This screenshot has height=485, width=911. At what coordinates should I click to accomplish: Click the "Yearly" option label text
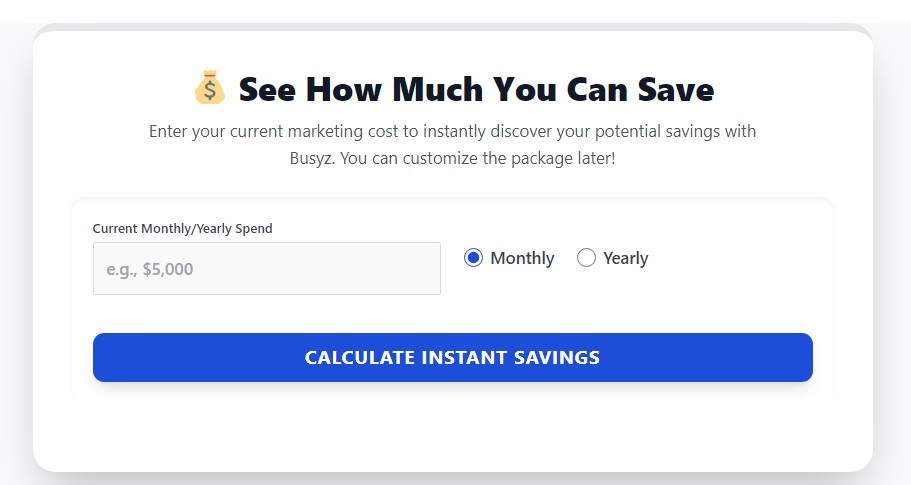tap(626, 258)
